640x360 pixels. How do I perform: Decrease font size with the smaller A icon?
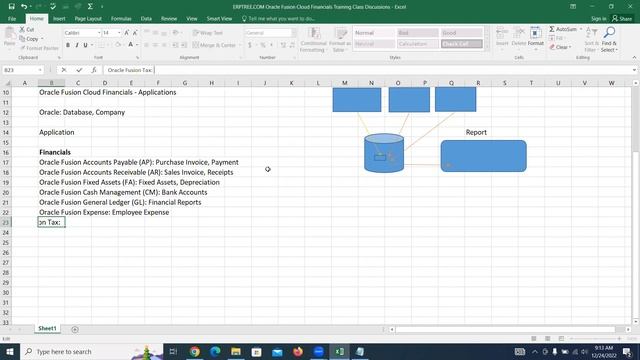(x=135, y=33)
